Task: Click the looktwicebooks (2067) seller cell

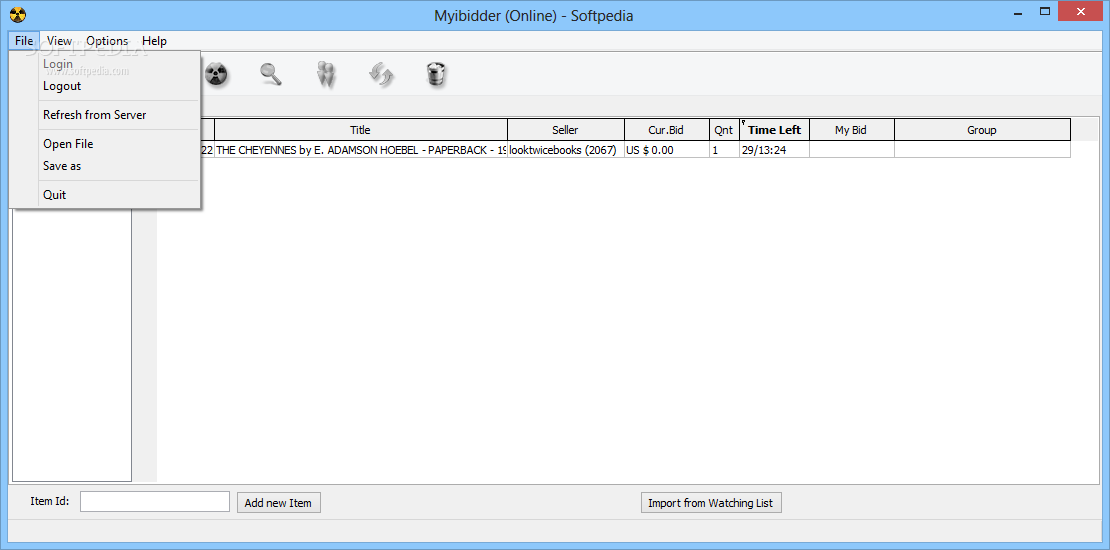Action: (566, 149)
